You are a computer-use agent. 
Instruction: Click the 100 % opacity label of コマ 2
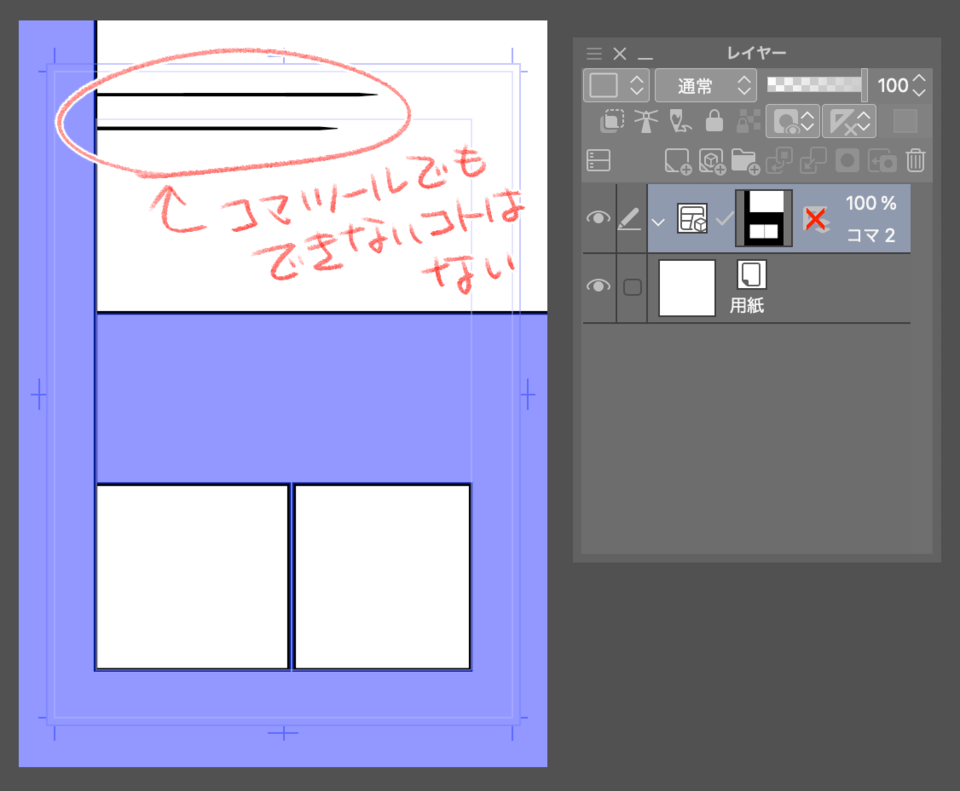(x=871, y=203)
